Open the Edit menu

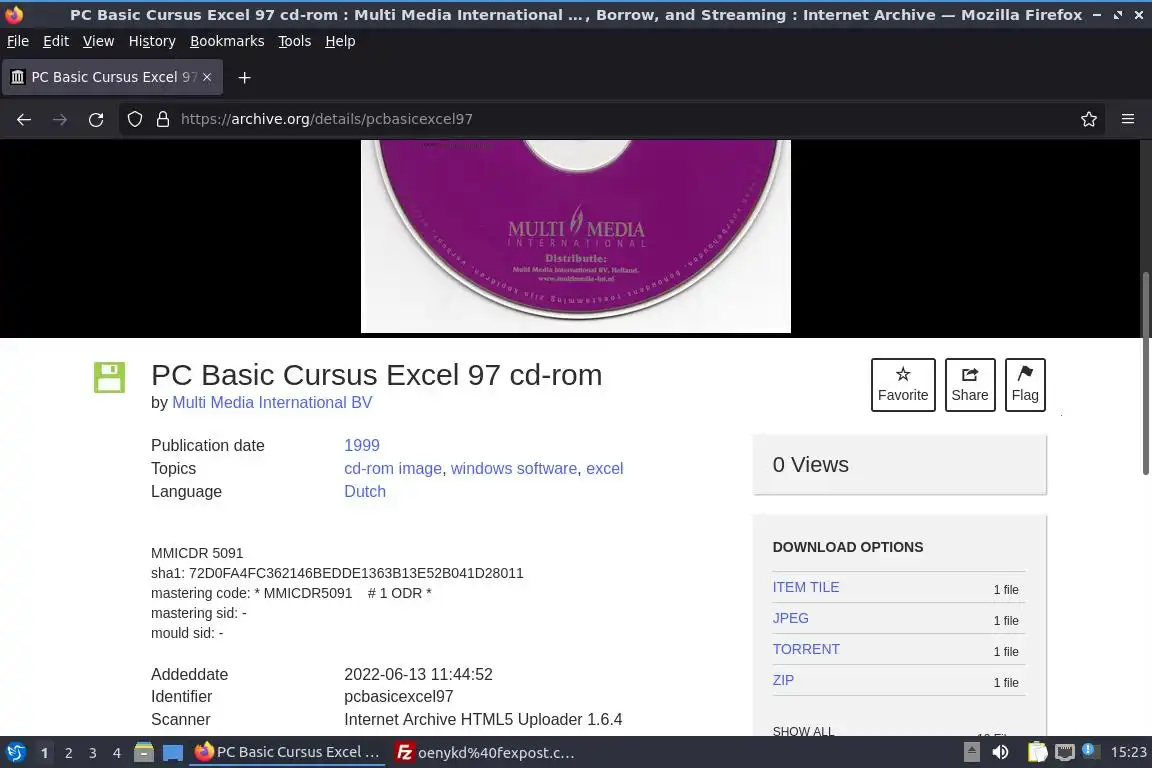tap(56, 41)
